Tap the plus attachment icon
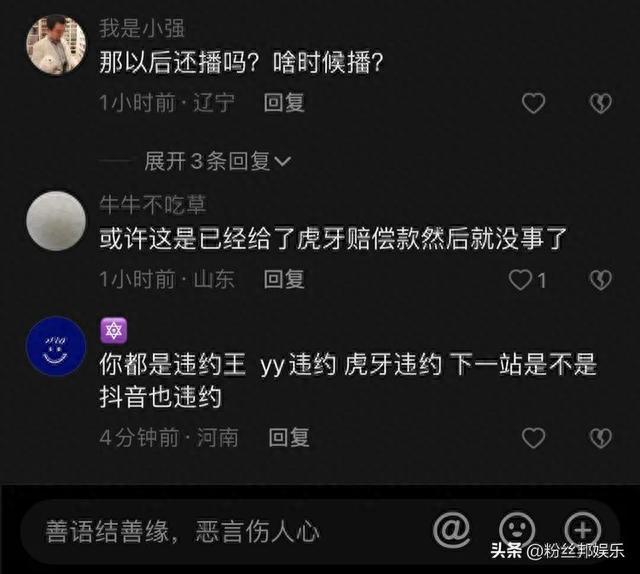The width and height of the screenshot is (640, 574). pos(582,530)
